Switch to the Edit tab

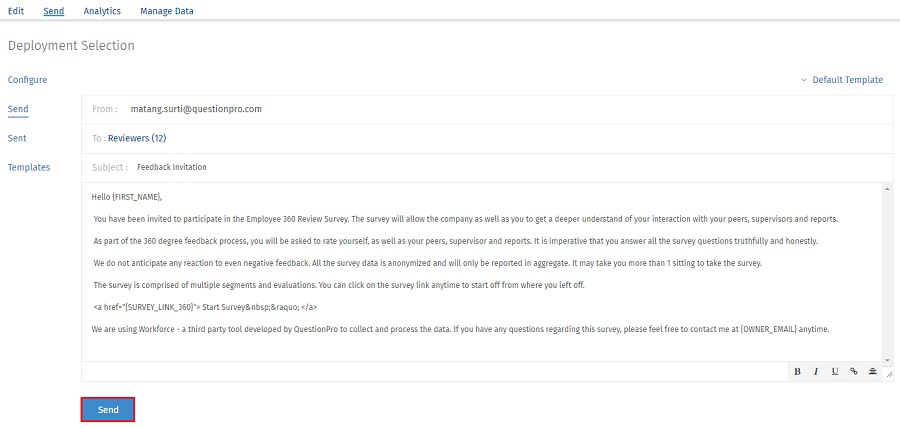pyautogui.click(x=16, y=11)
